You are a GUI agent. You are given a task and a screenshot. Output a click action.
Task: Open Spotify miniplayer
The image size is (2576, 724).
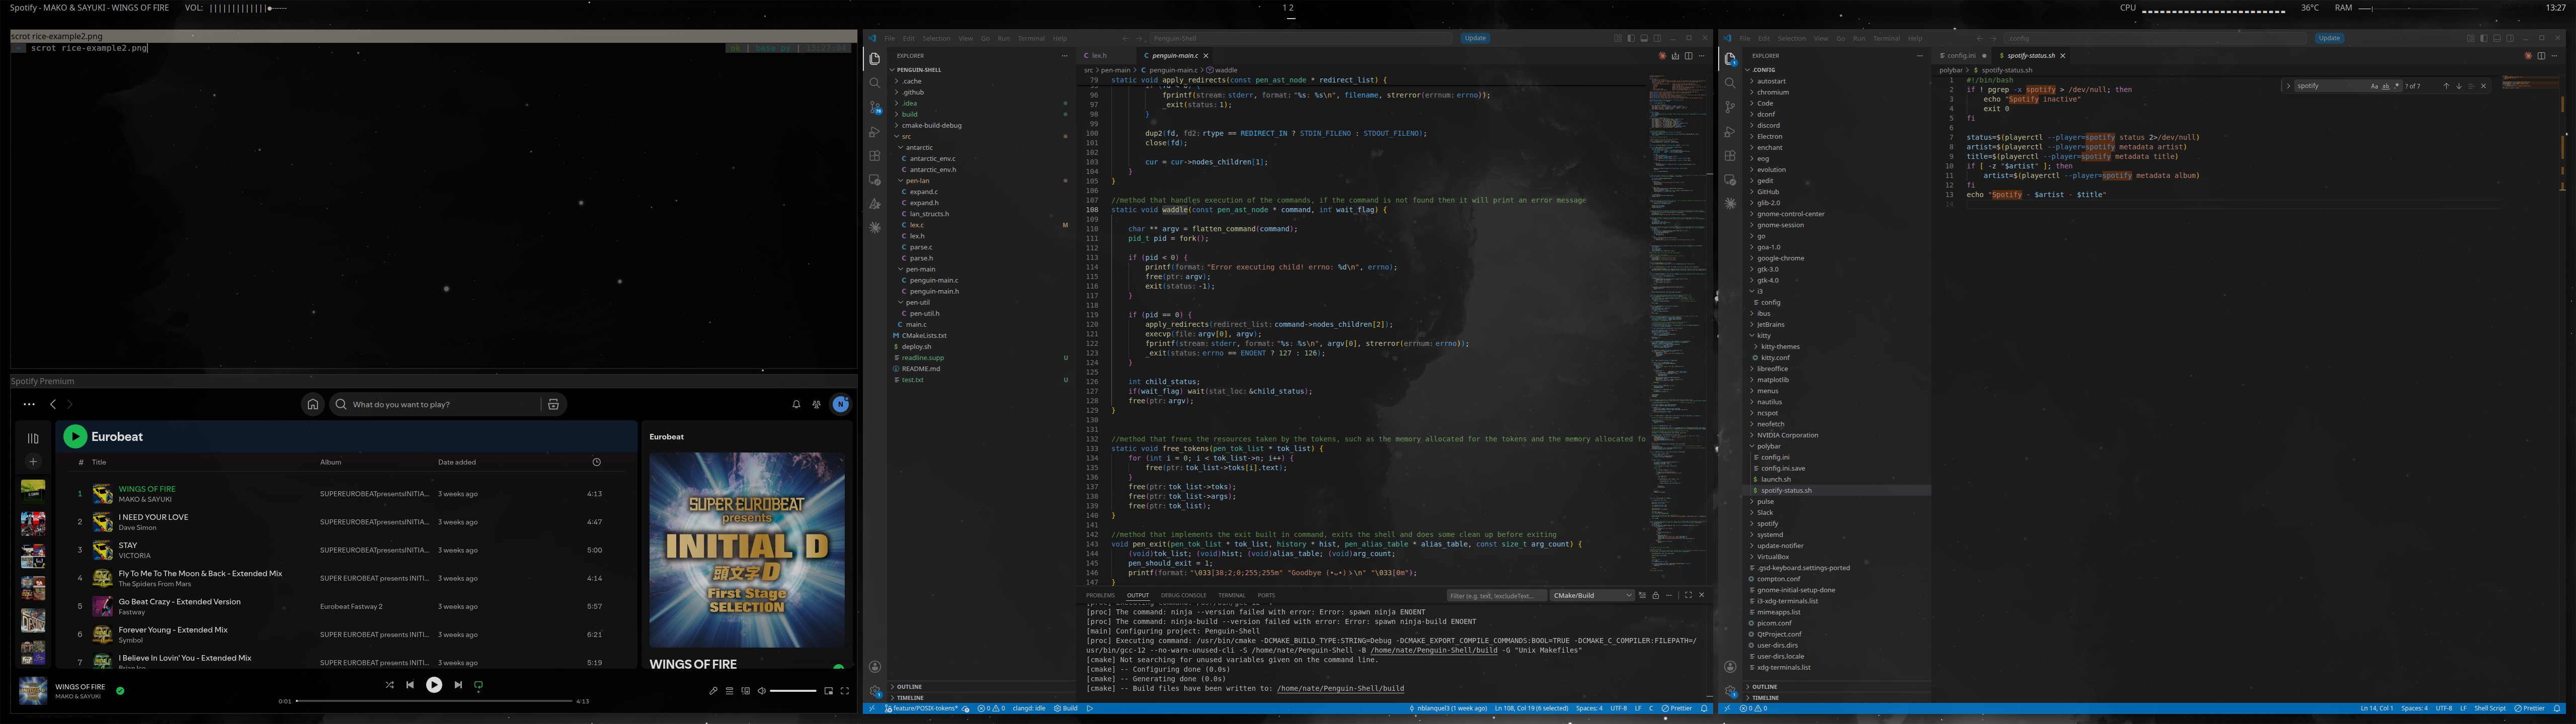[x=828, y=691]
